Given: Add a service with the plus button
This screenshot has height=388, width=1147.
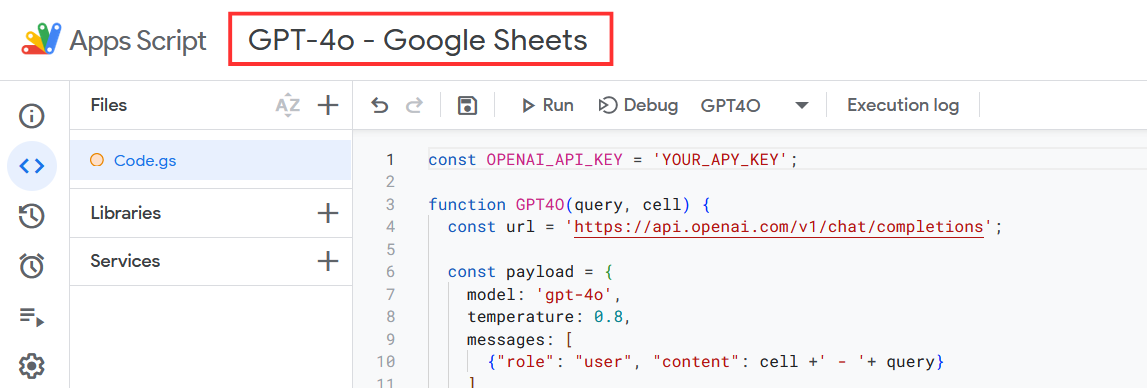Looking at the screenshot, I should click(328, 261).
